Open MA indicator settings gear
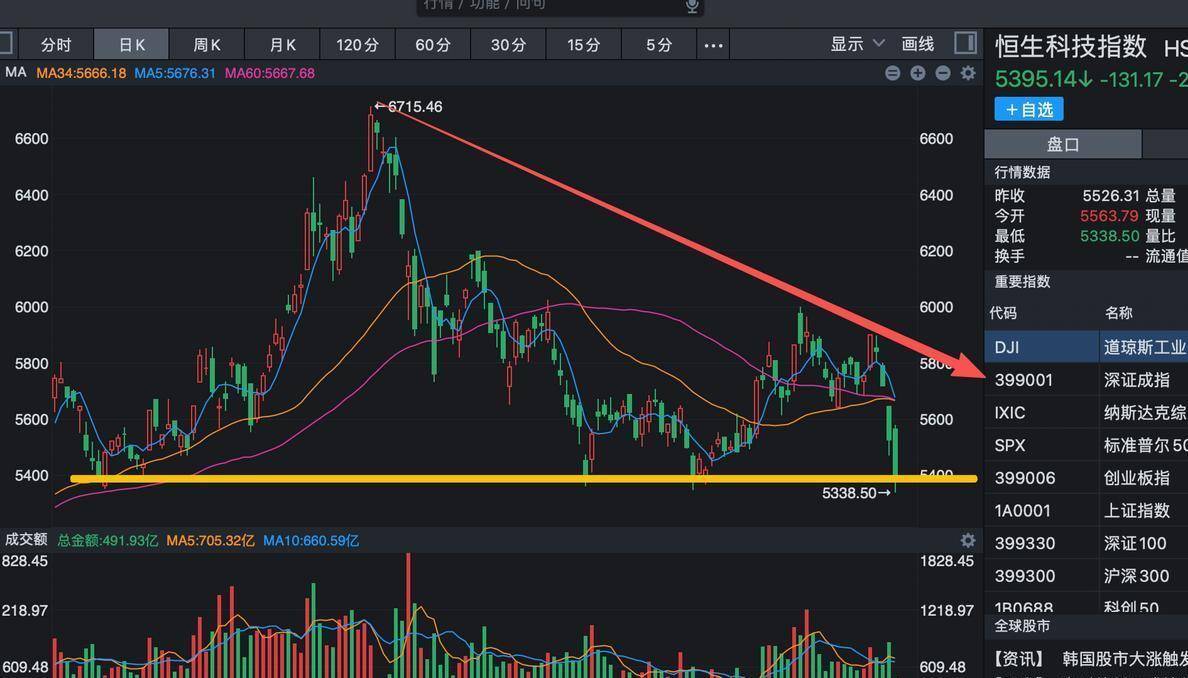This screenshot has width=1188, height=678. point(967,73)
